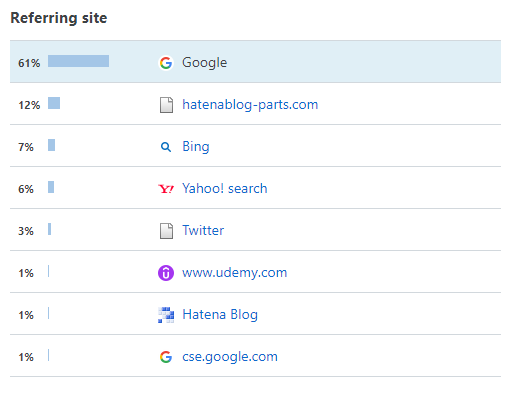Viewport: 512px width, 394px height.
Task: Open the Yahoo! search referrer link
Action: (x=225, y=189)
